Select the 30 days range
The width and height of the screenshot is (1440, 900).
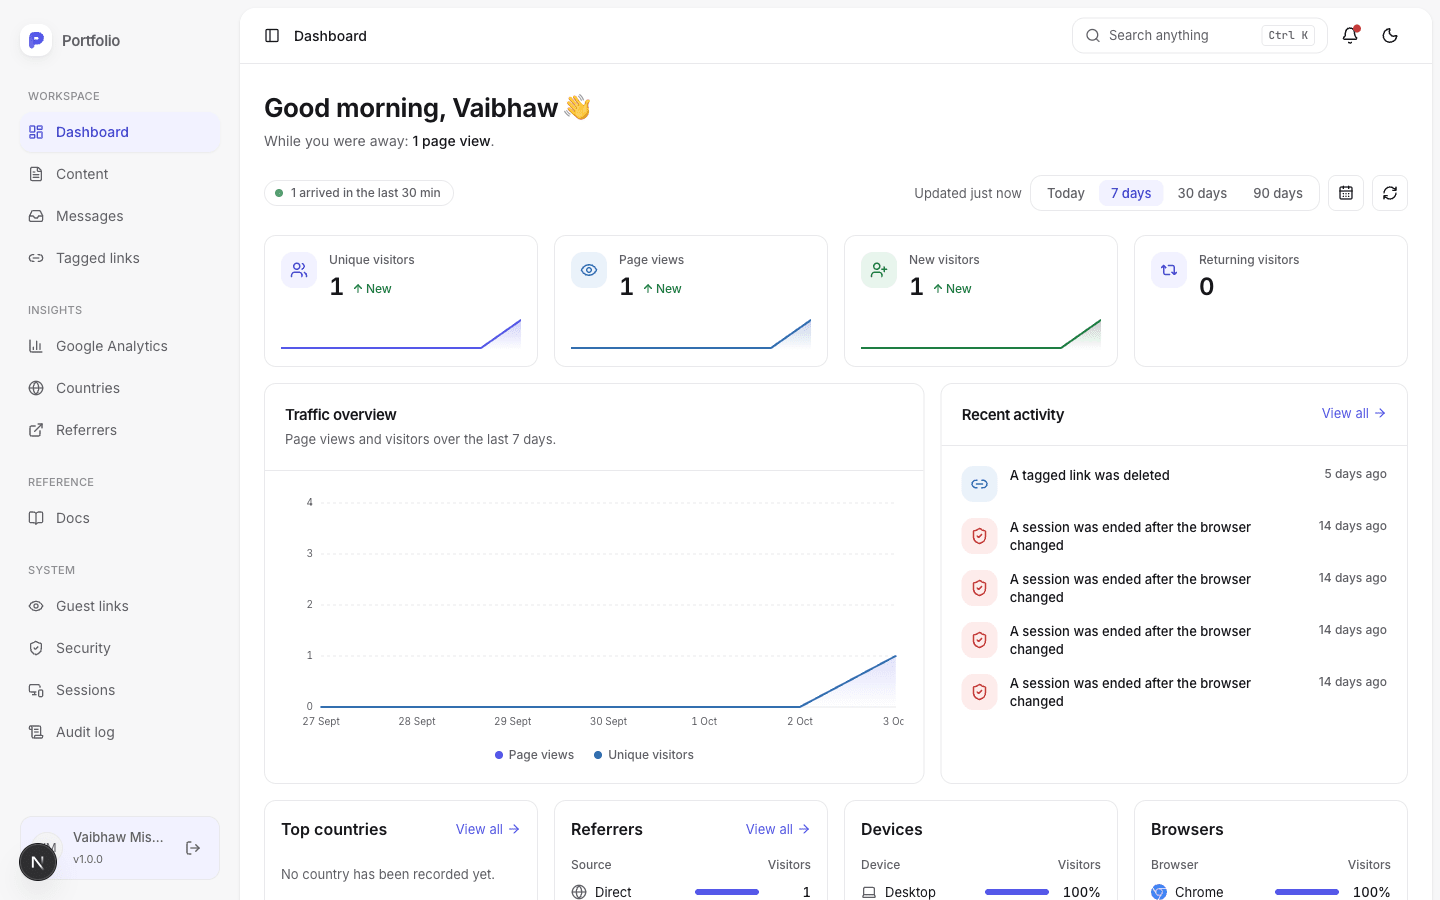[x=1202, y=193]
